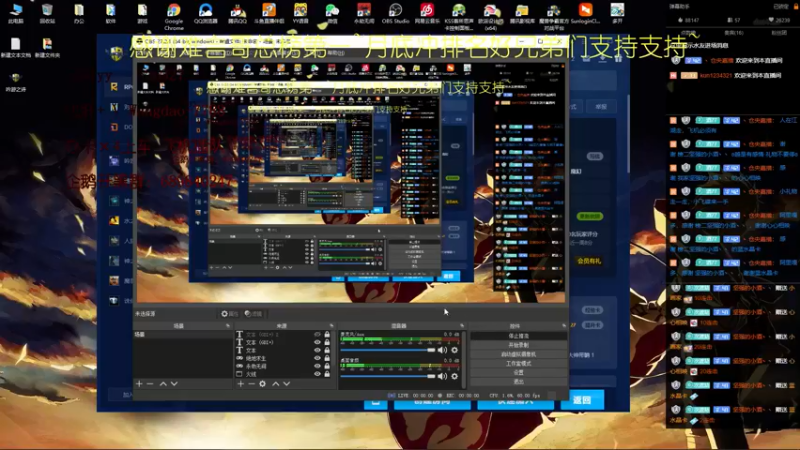Add a new source with plus icon
Screen dimensions: 800x450
240,383
